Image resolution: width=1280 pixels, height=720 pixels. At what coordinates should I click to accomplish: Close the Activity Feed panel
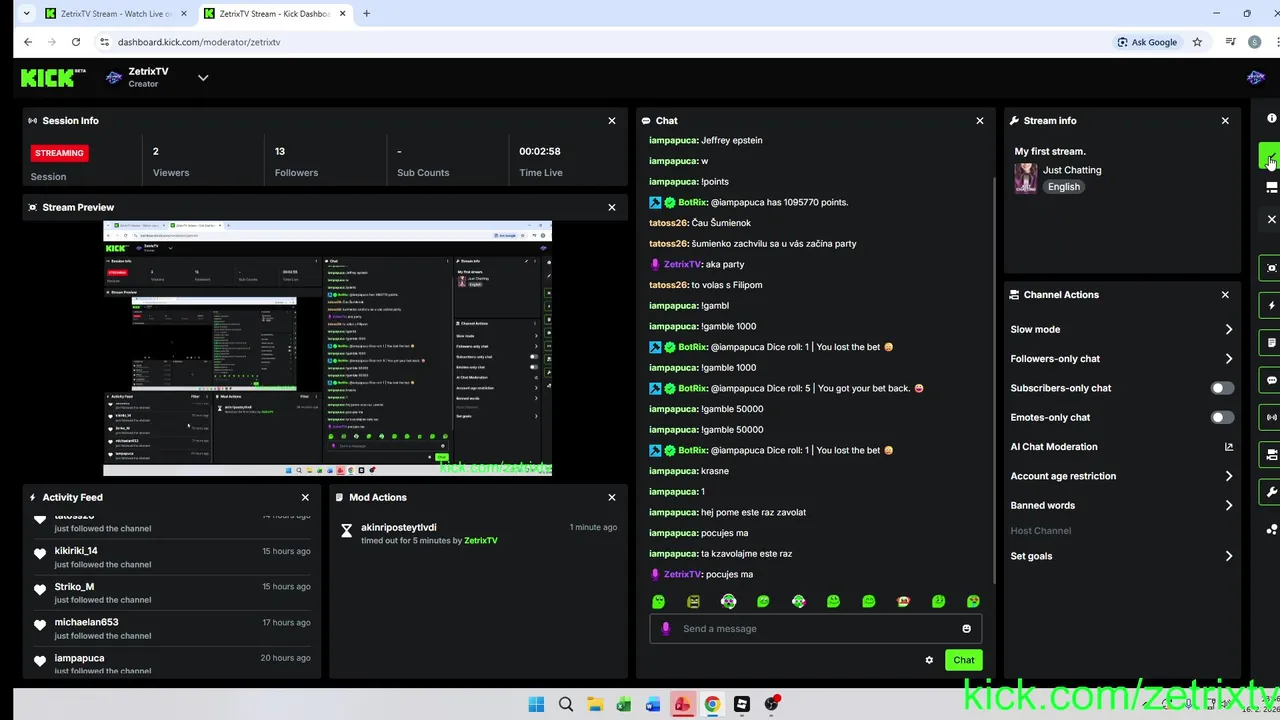pyautogui.click(x=305, y=497)
